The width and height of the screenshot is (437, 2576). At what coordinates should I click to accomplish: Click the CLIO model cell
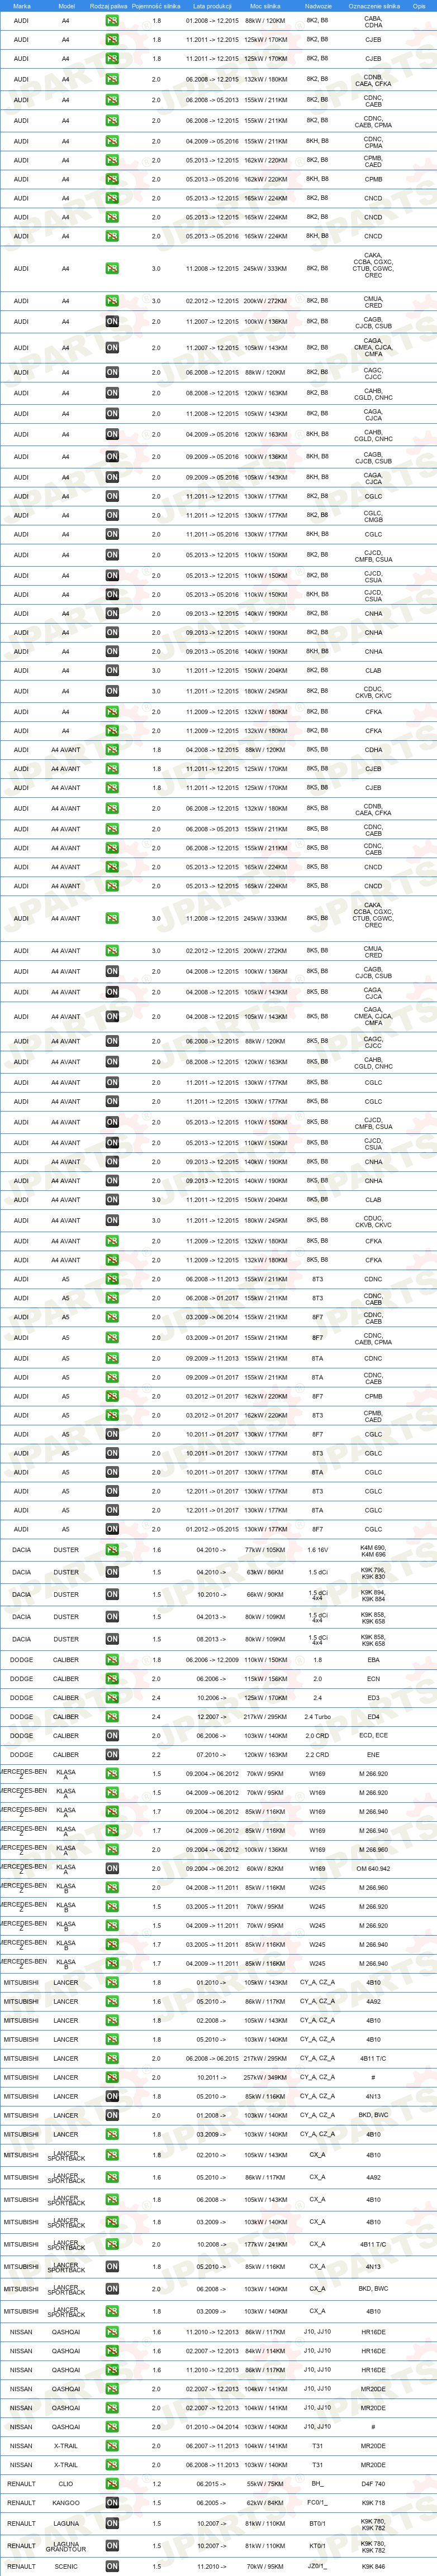click(x=66, y=2484)
